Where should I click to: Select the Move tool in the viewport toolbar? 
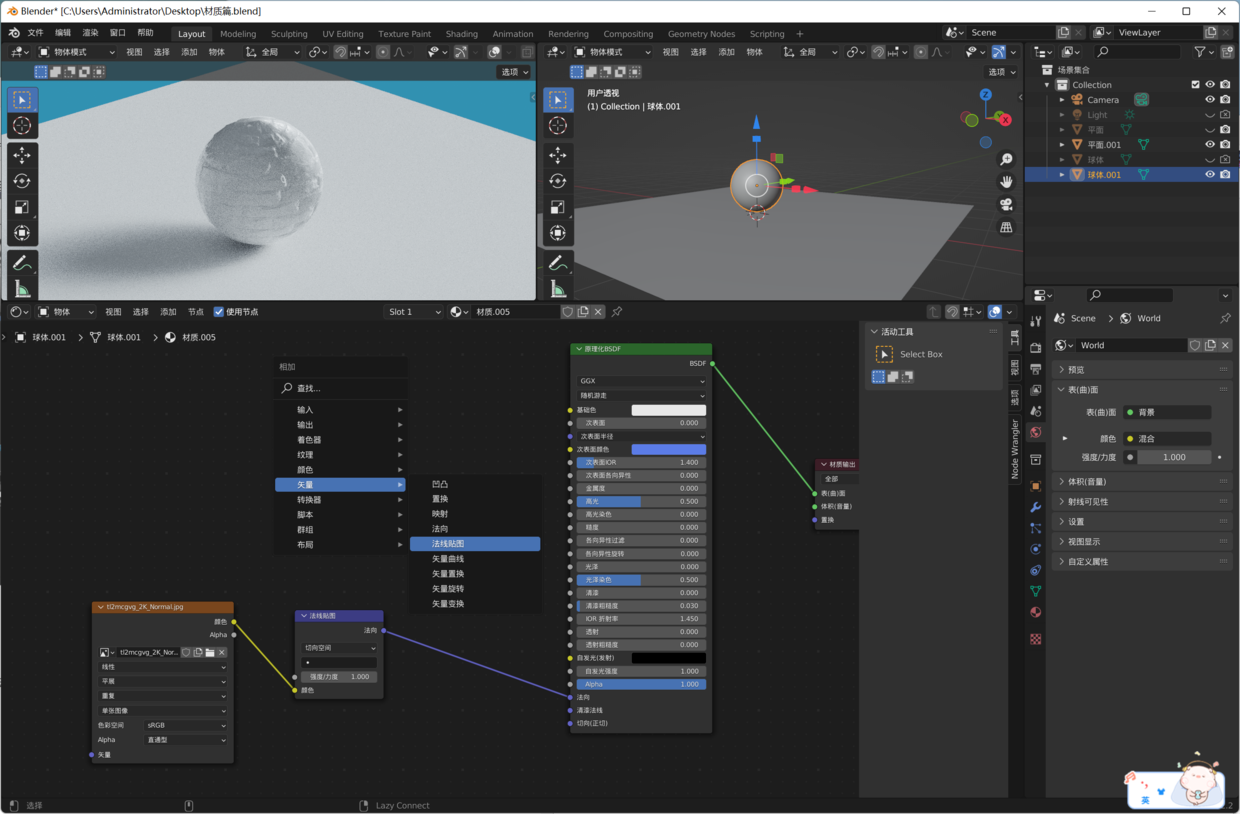tap(22, 155)
